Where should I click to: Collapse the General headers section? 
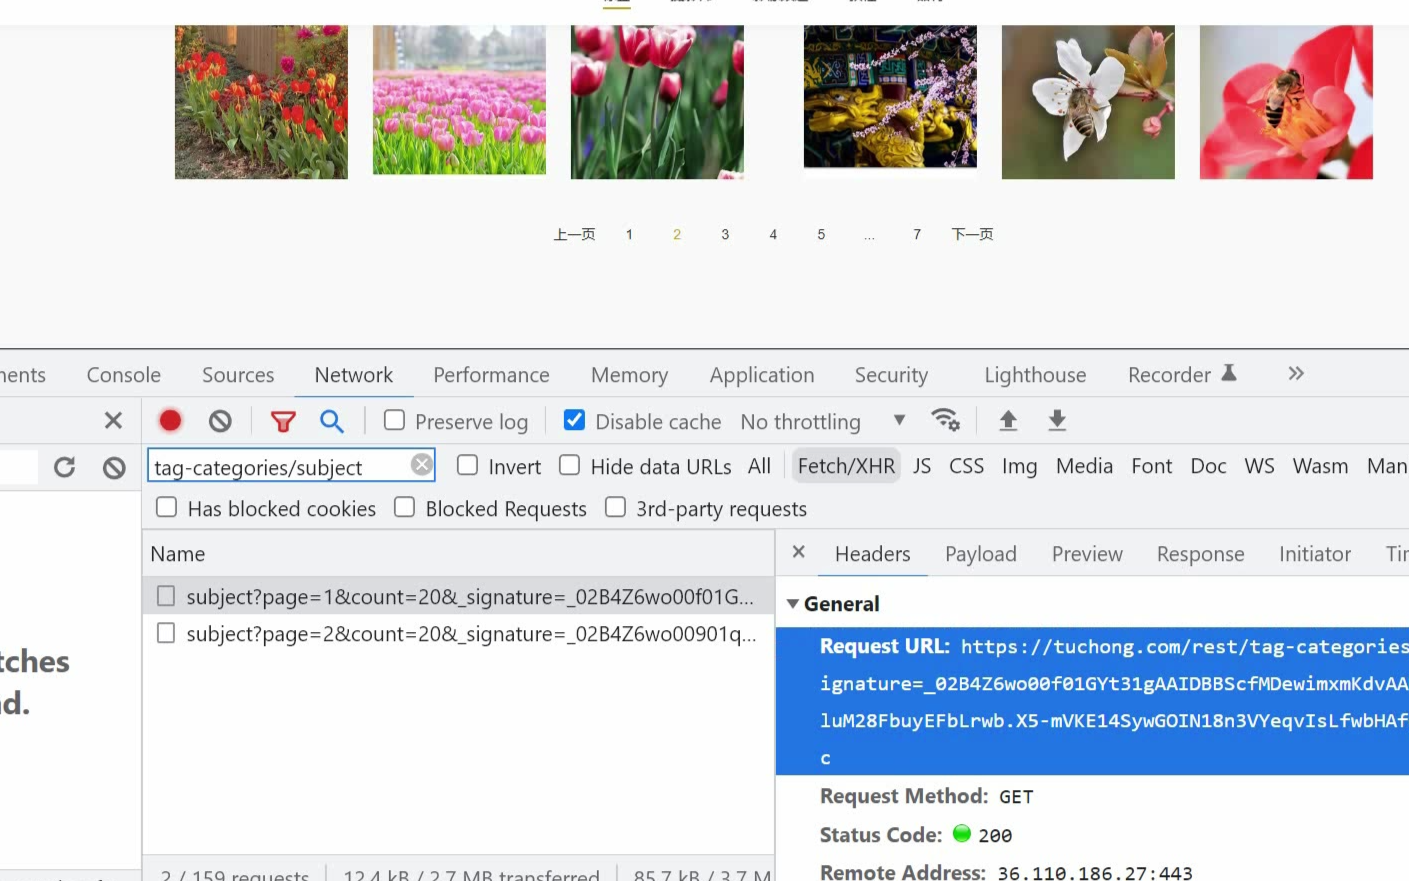click(x=793, y=604)
